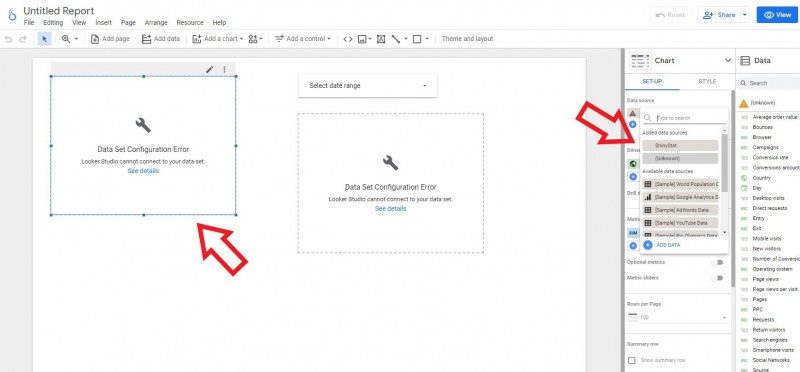Click the table chart type icon
Viewport: 800px width, 372px height.
[640, 60]
